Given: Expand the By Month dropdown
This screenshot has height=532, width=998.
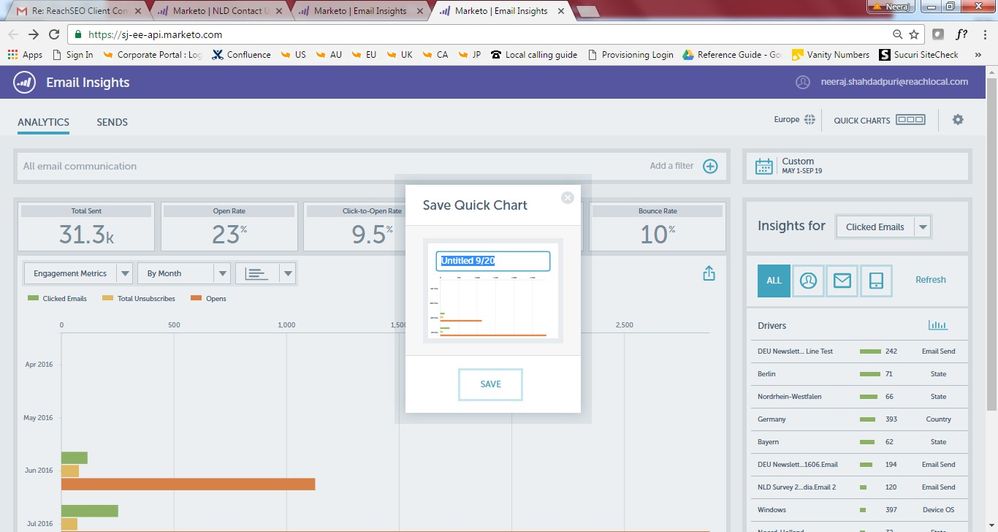Looking at the screenshot, I should coord(185,273).
